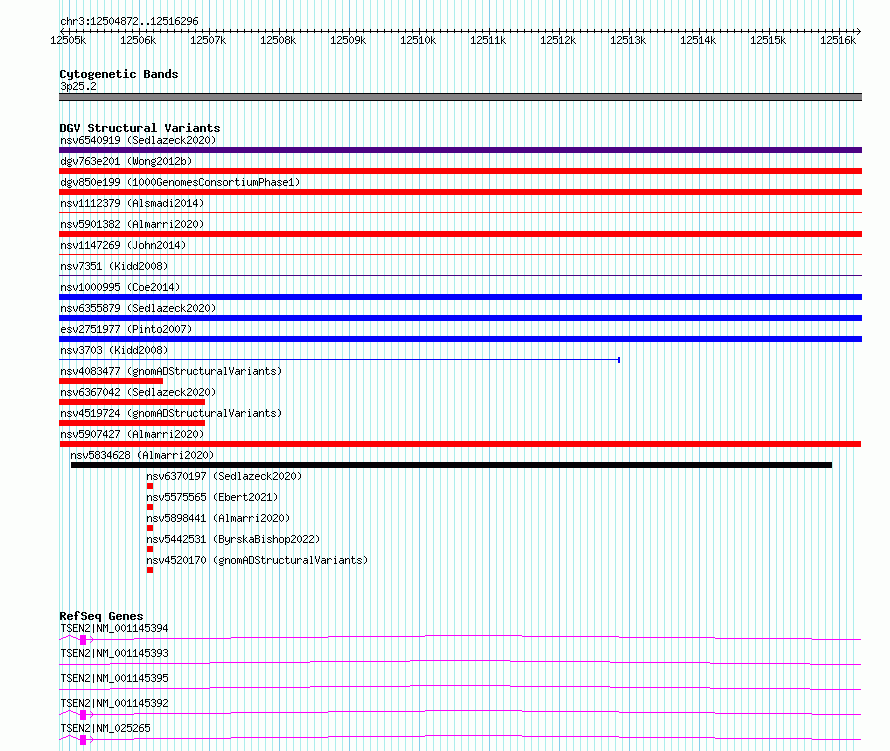890x751 pixels.
Task: Click the blue bar under nsv6355879
Action: 460,318
